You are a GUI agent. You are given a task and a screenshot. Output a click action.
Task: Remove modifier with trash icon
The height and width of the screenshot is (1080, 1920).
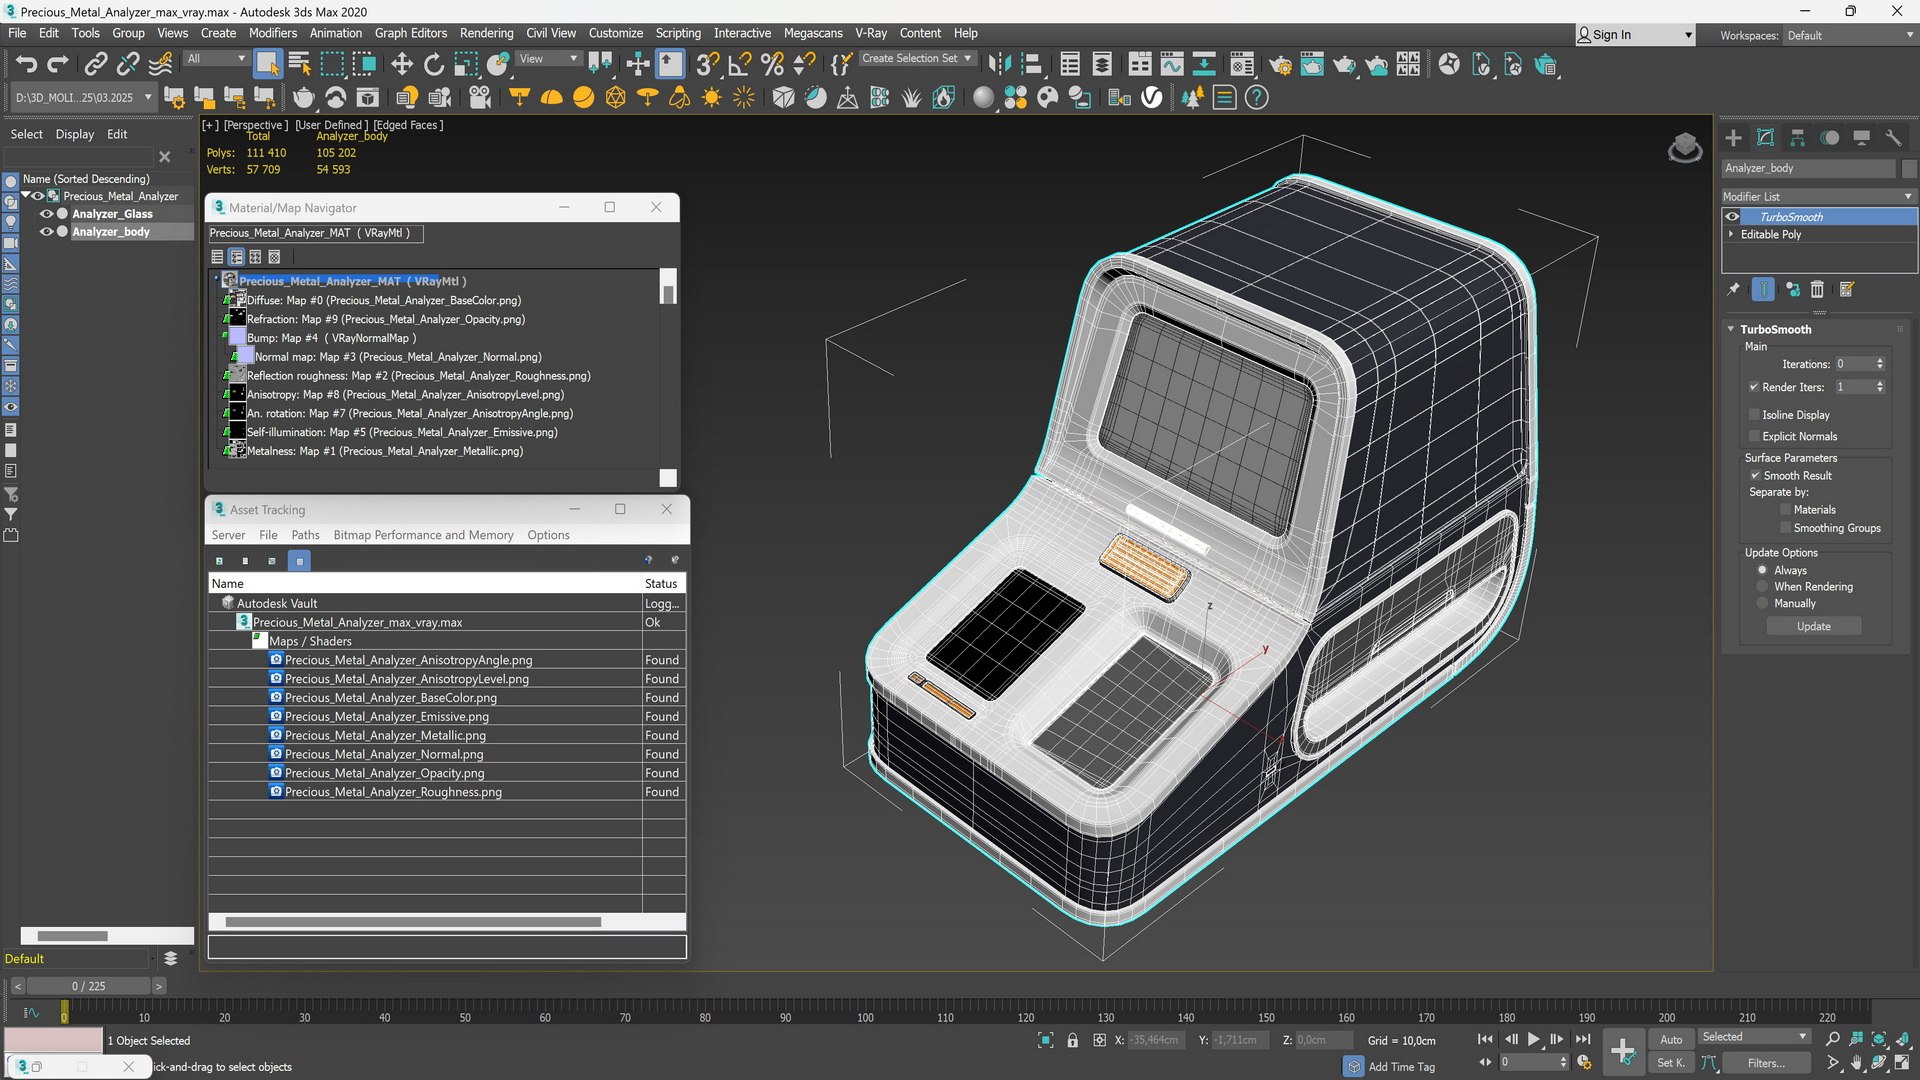pyautogui.click(x=1817, y=290)
